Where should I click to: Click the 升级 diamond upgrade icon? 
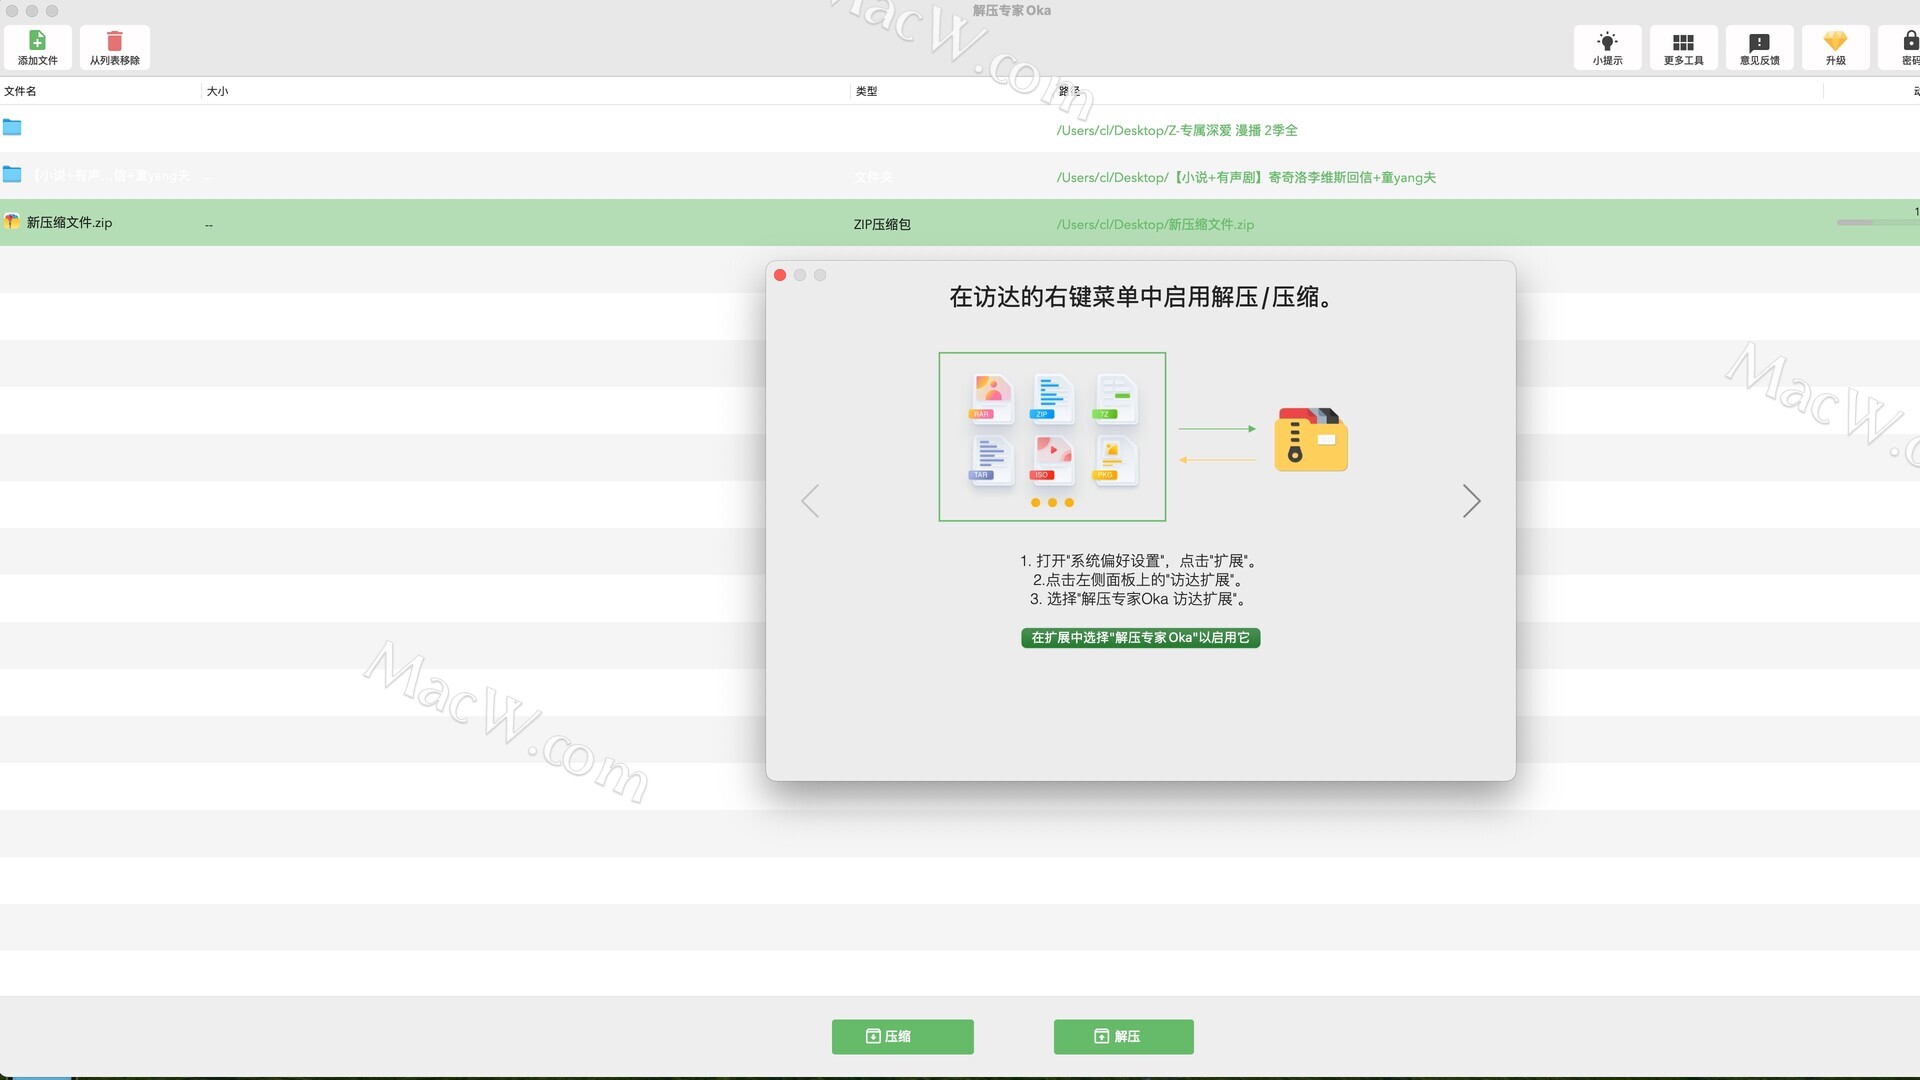tap(1835, 41)
